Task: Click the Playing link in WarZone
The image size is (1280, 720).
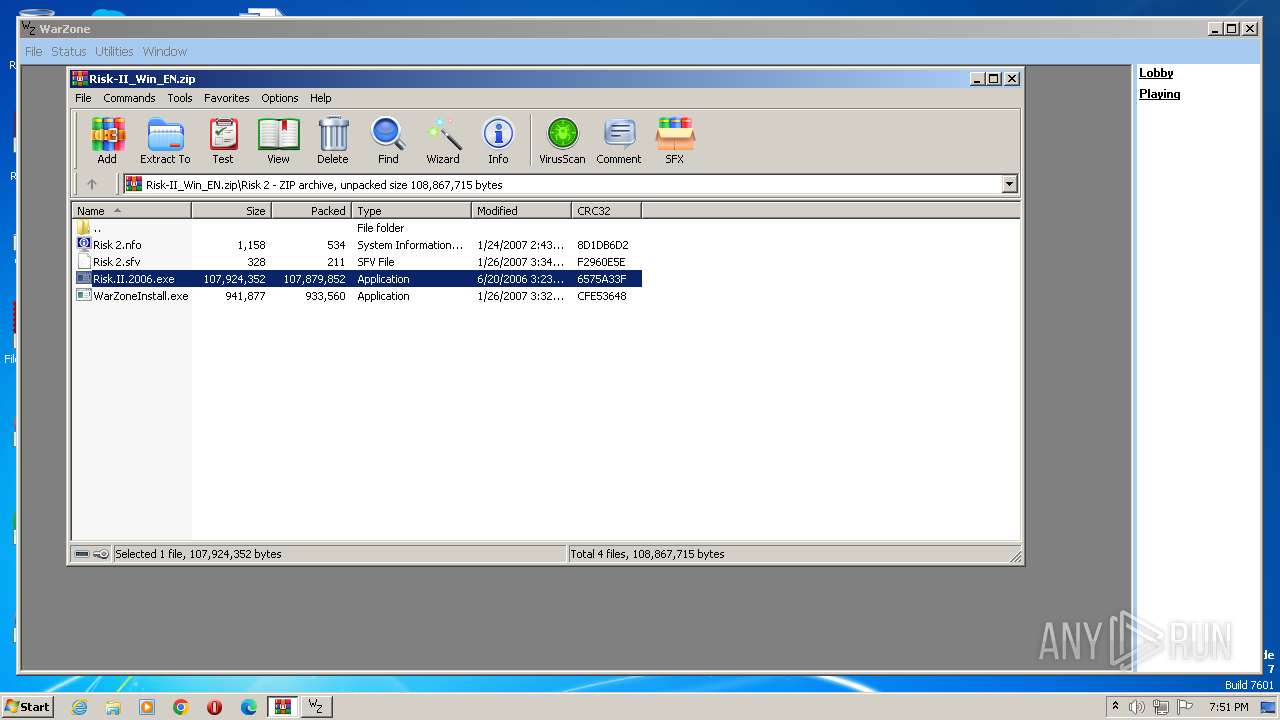Action: tap(1160, 94)
